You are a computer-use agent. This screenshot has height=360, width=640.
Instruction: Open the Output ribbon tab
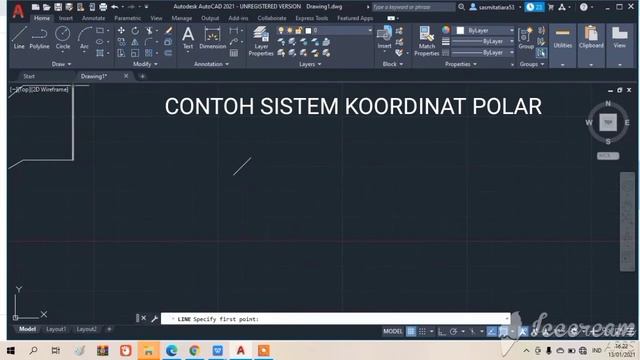click(210, 18)
